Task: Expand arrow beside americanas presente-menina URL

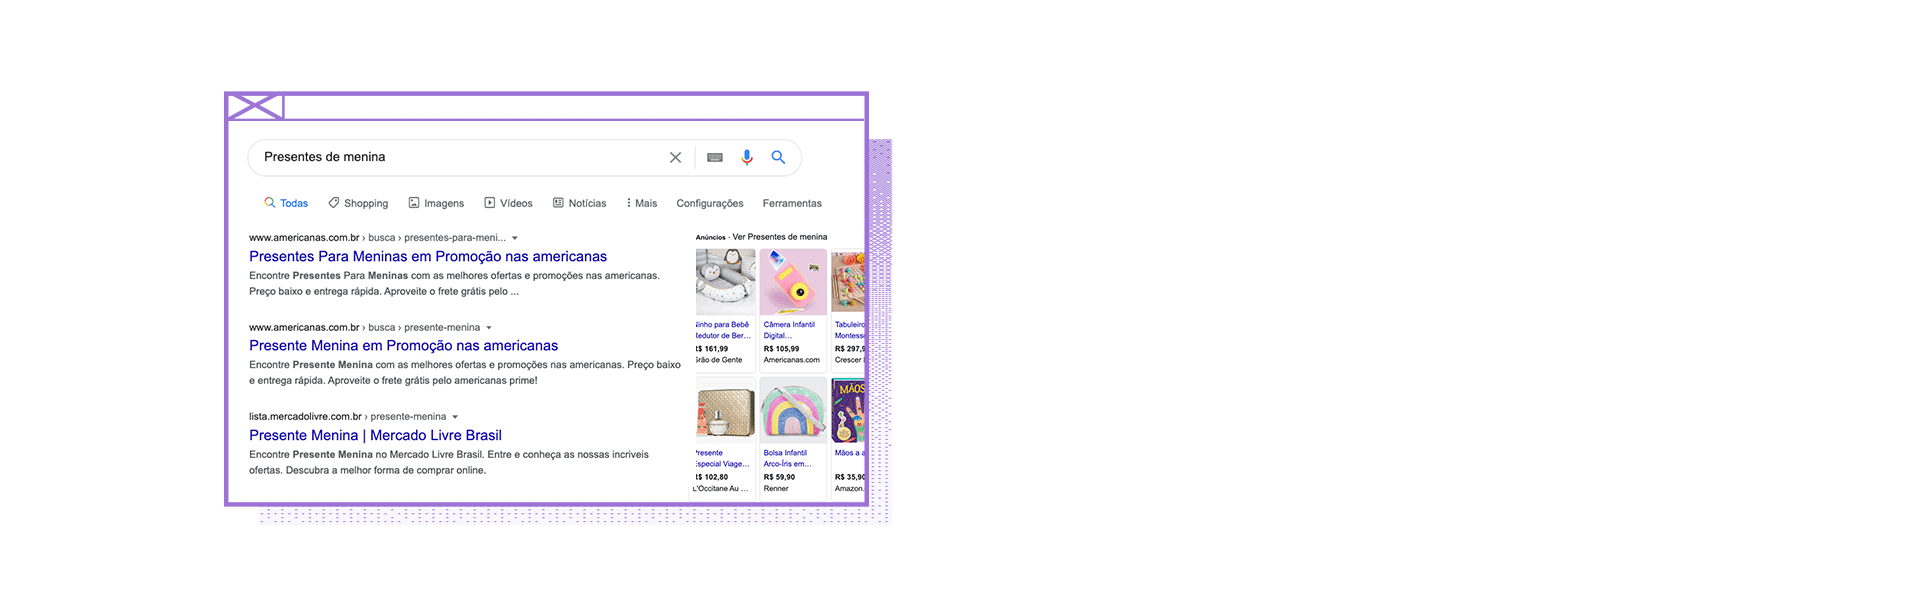Action: pyautogui.click(x=489, y=328)
